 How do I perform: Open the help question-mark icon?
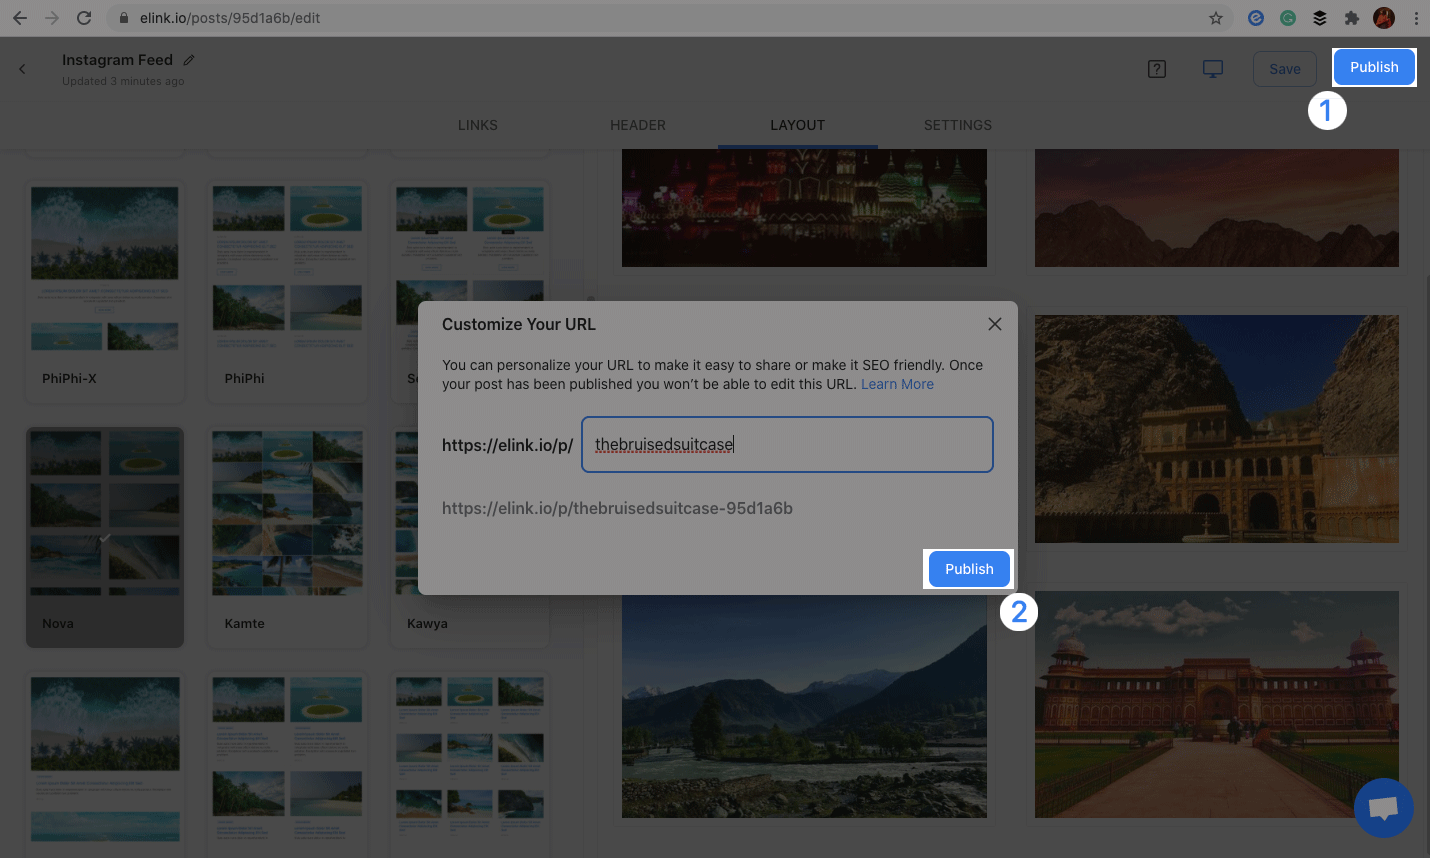click(1157, 69)
